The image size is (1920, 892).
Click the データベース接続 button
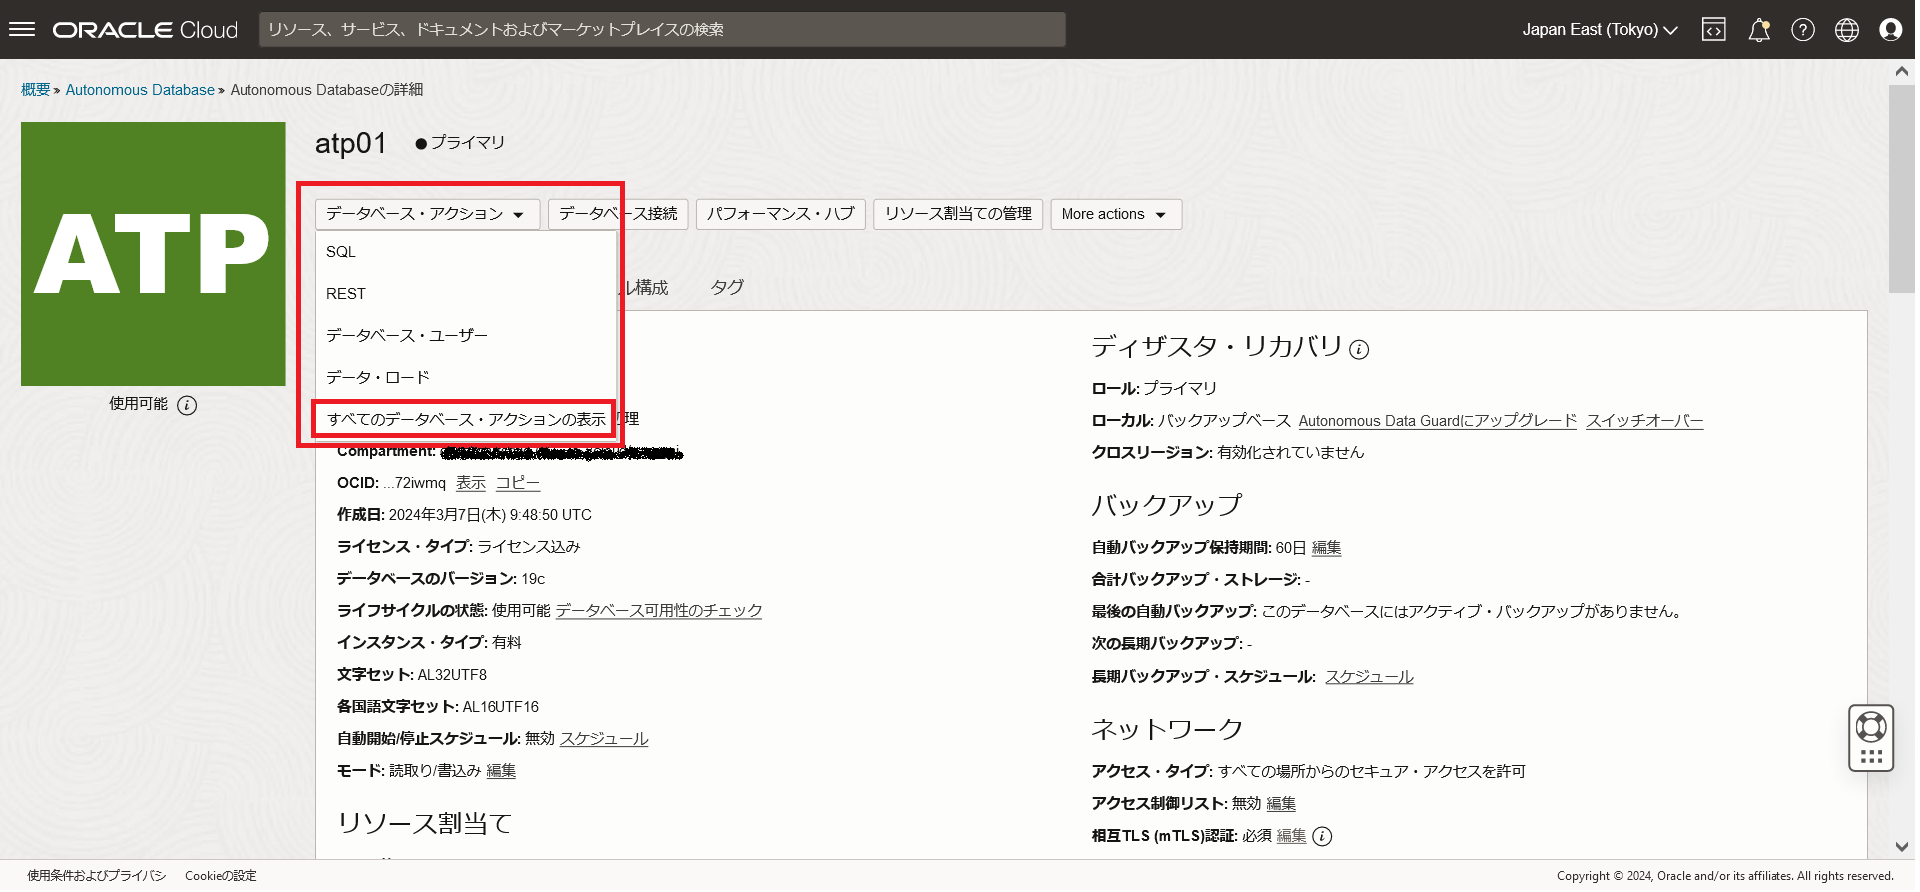(x=620, y=215)
